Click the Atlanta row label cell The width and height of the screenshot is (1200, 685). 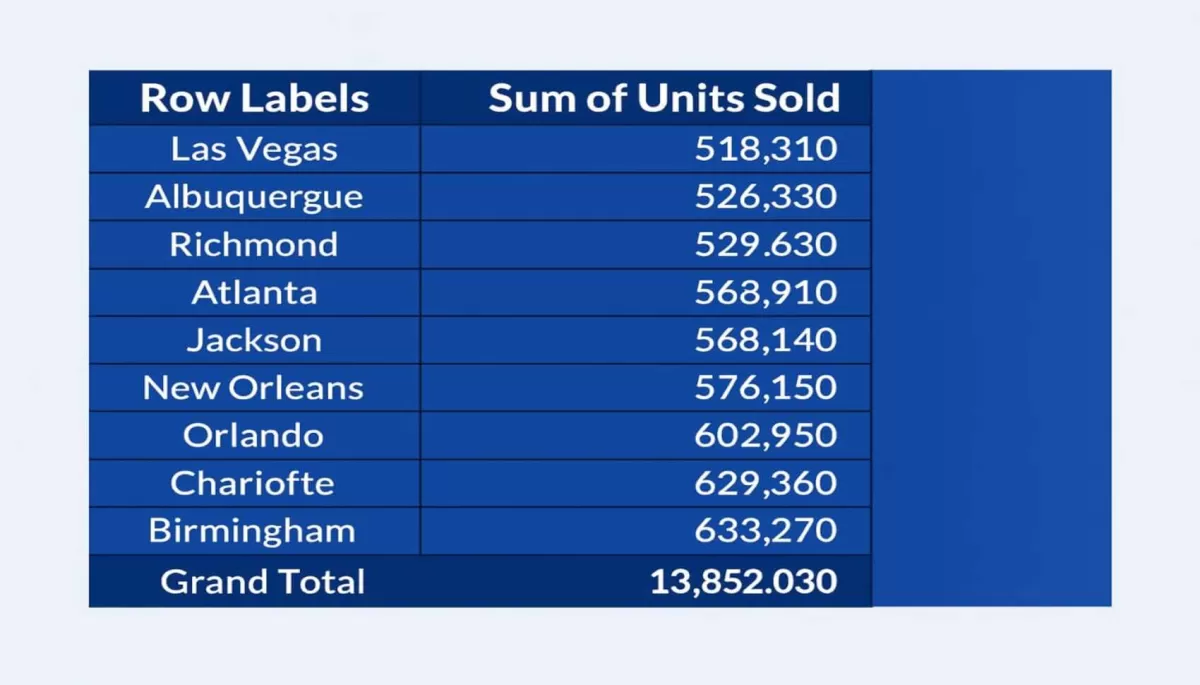click(254, 292)
